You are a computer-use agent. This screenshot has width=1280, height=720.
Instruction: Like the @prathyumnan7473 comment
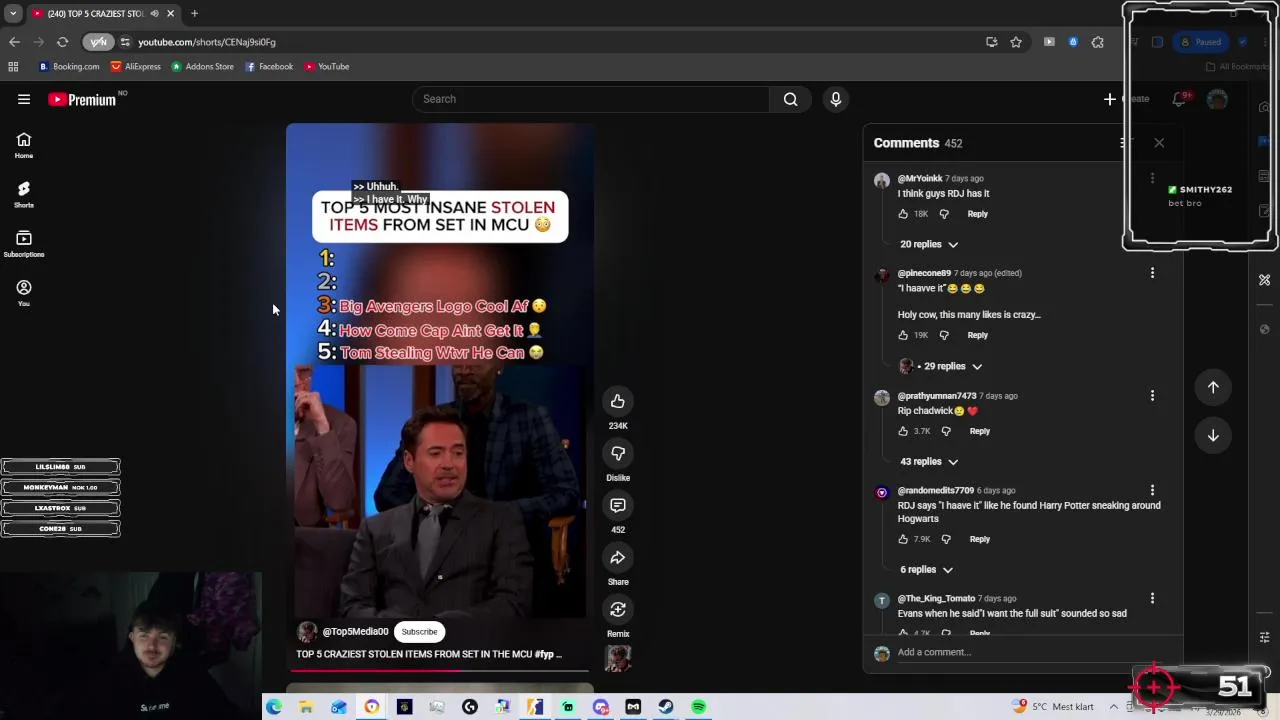pyautogui.click(x=903, y=431)
